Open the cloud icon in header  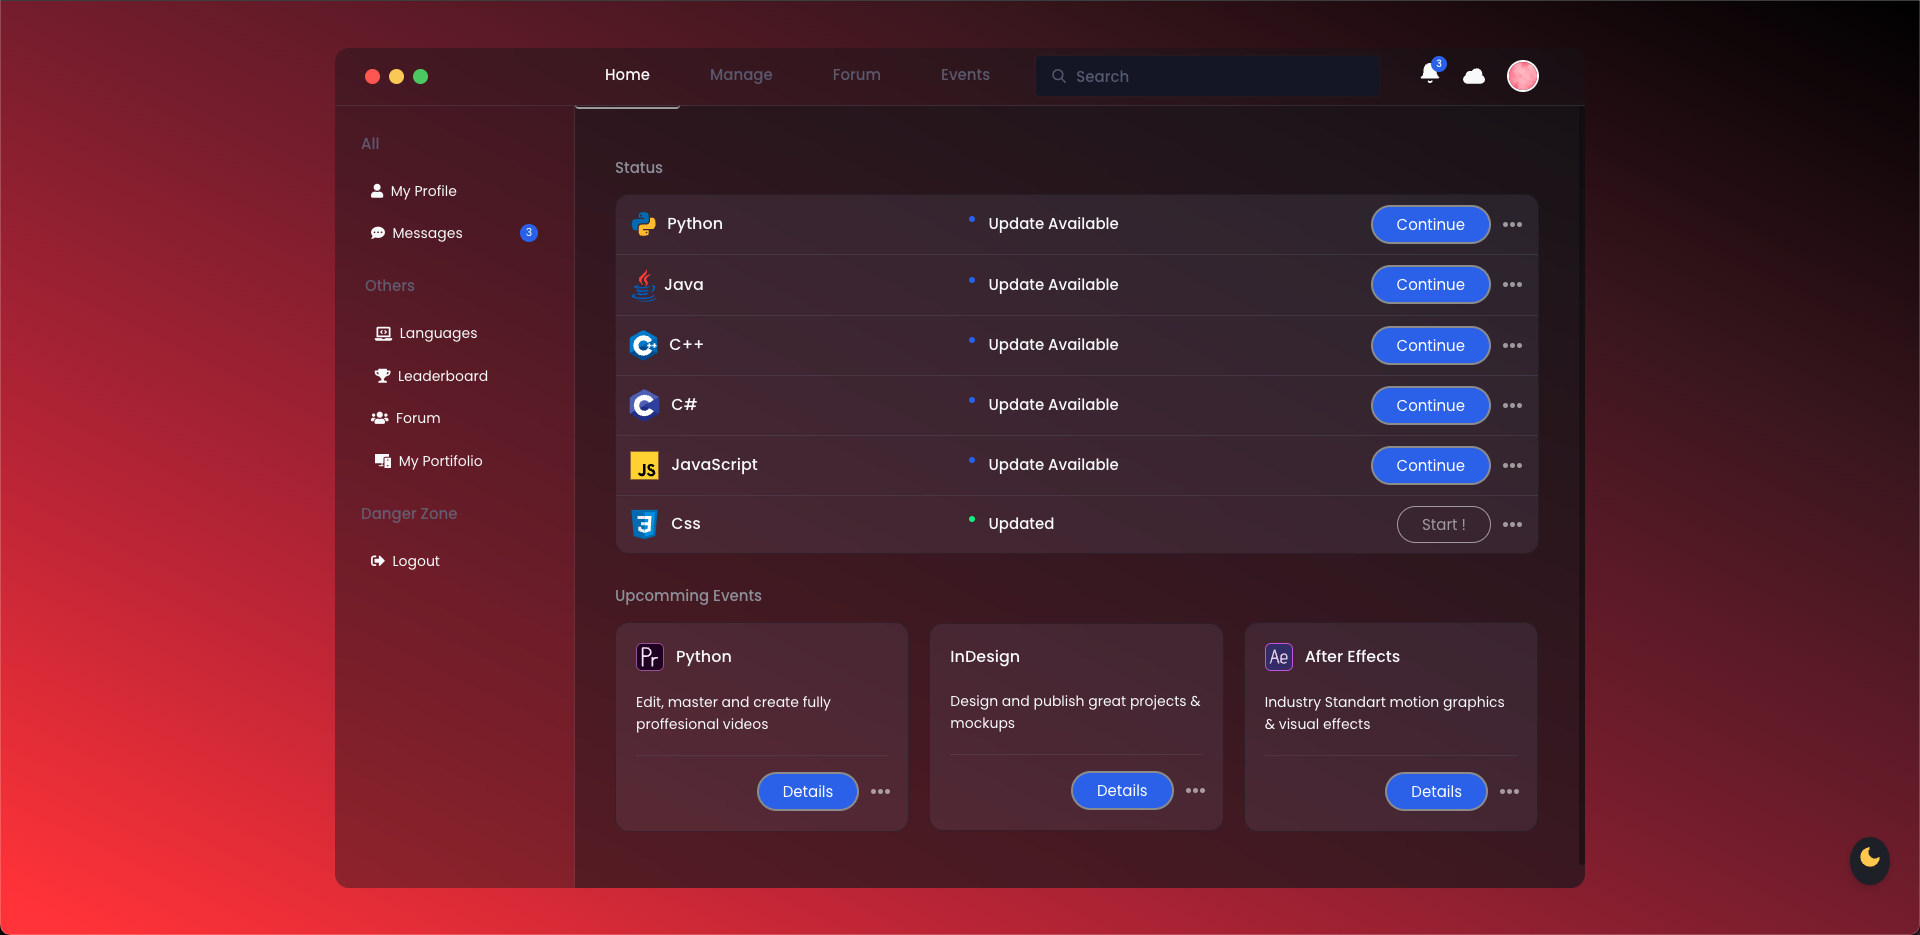pyautogui.click(x=1474, y=76)
